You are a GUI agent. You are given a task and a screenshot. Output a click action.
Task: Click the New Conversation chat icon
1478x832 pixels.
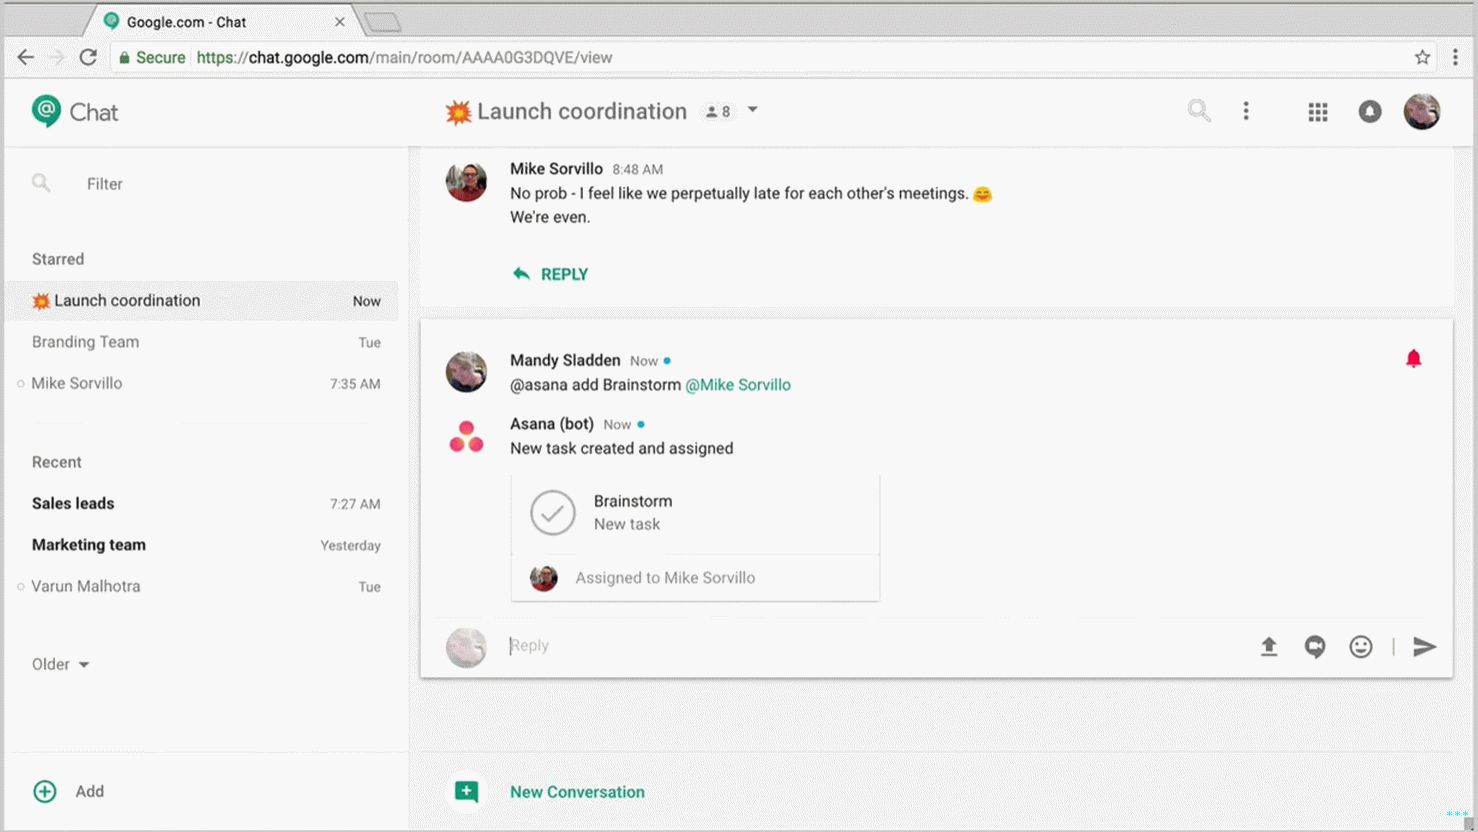[x=466, y=792]
